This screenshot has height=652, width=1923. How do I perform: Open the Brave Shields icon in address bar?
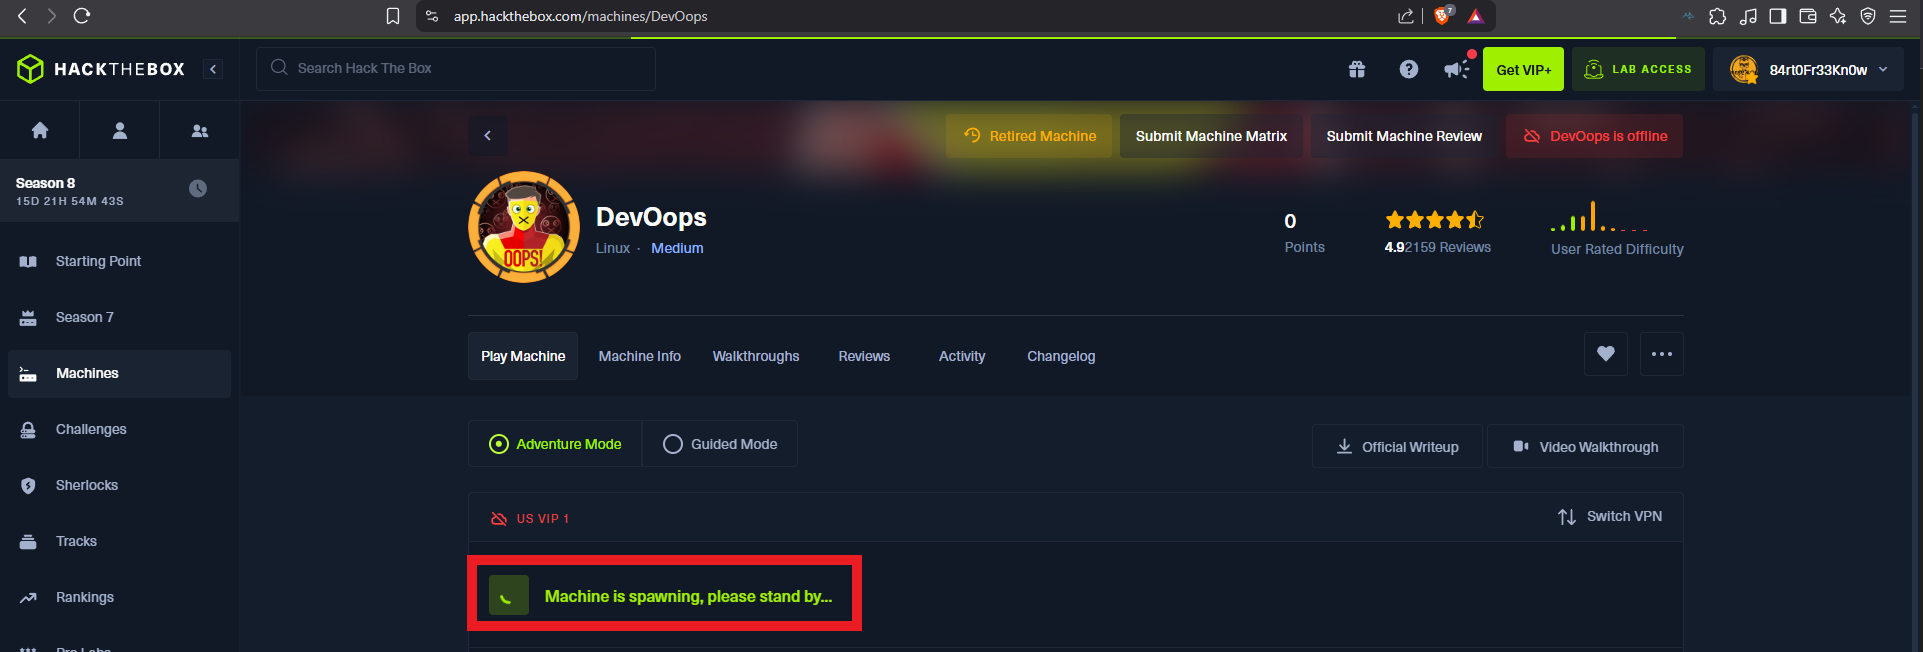pos(1442,16)
